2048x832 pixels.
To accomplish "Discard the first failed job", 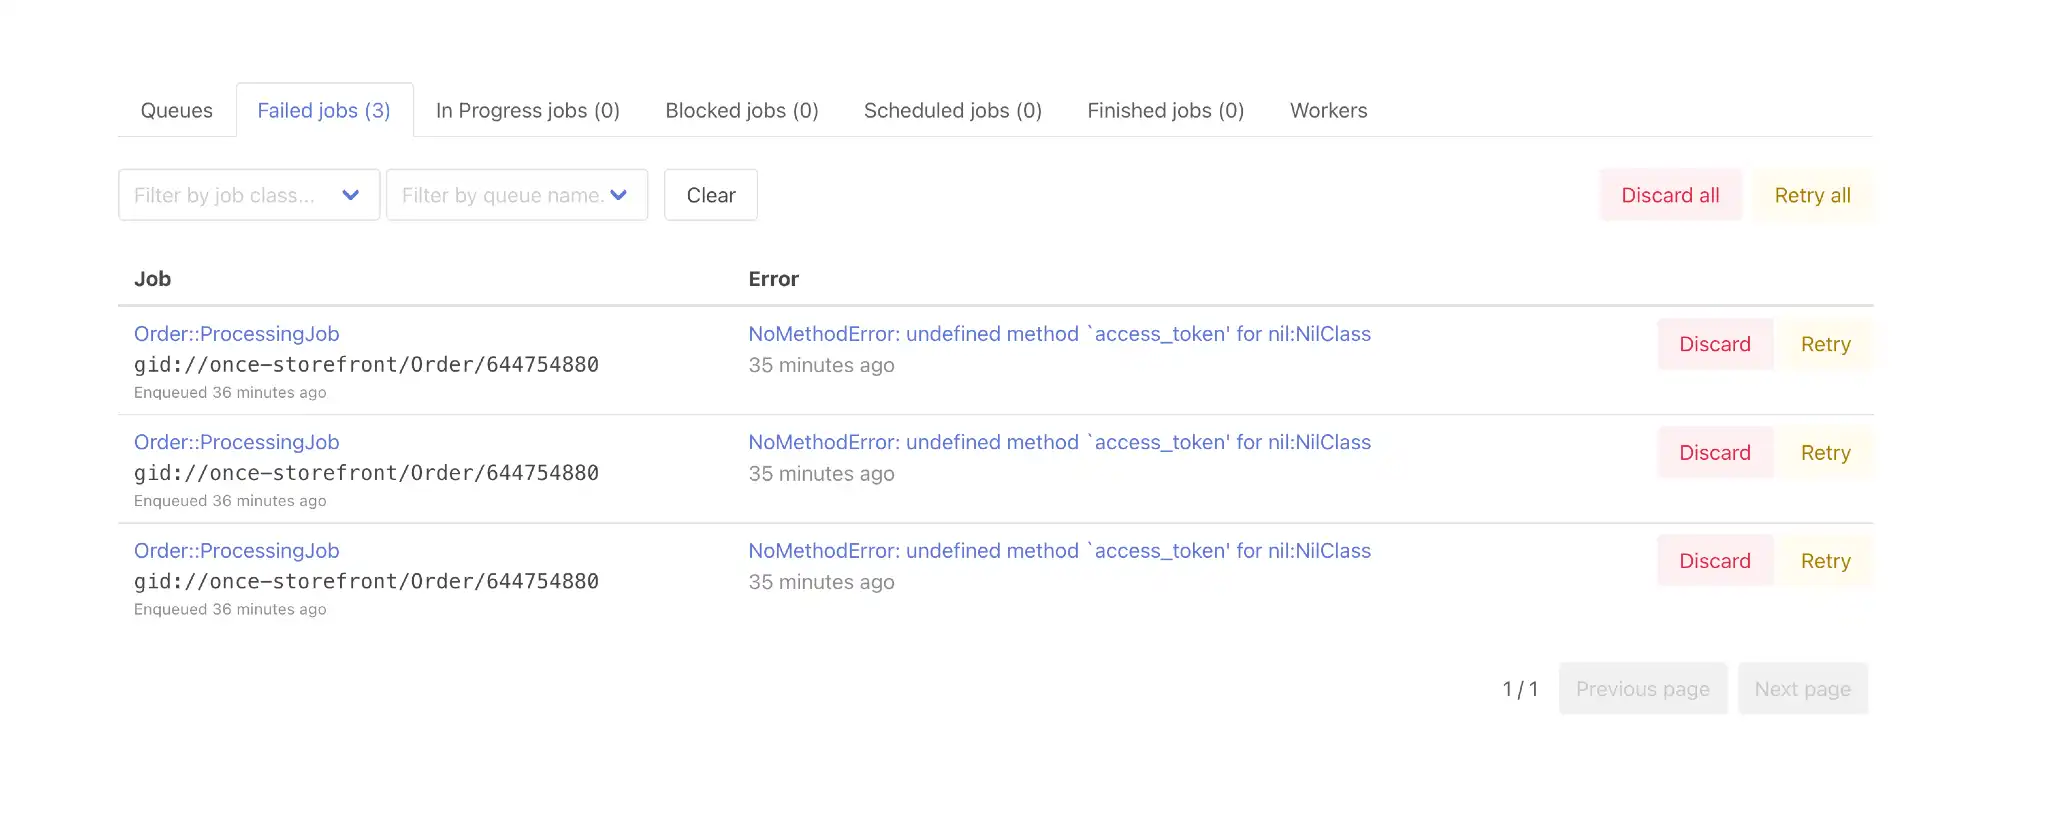I will (x=1715, y=344).
